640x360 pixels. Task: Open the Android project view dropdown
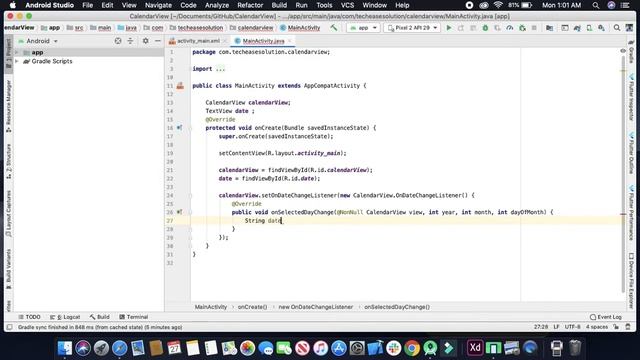[x=38, y=41]
